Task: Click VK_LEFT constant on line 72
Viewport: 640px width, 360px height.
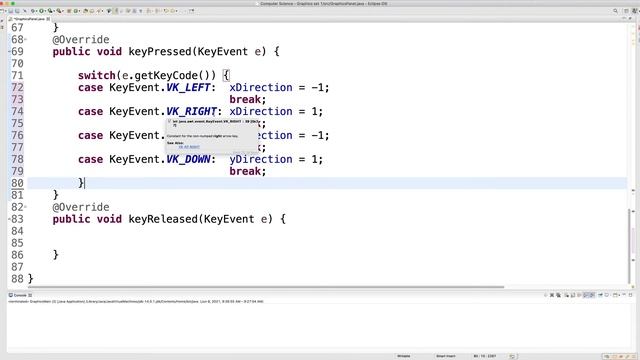Action: (x=188, y=87)
